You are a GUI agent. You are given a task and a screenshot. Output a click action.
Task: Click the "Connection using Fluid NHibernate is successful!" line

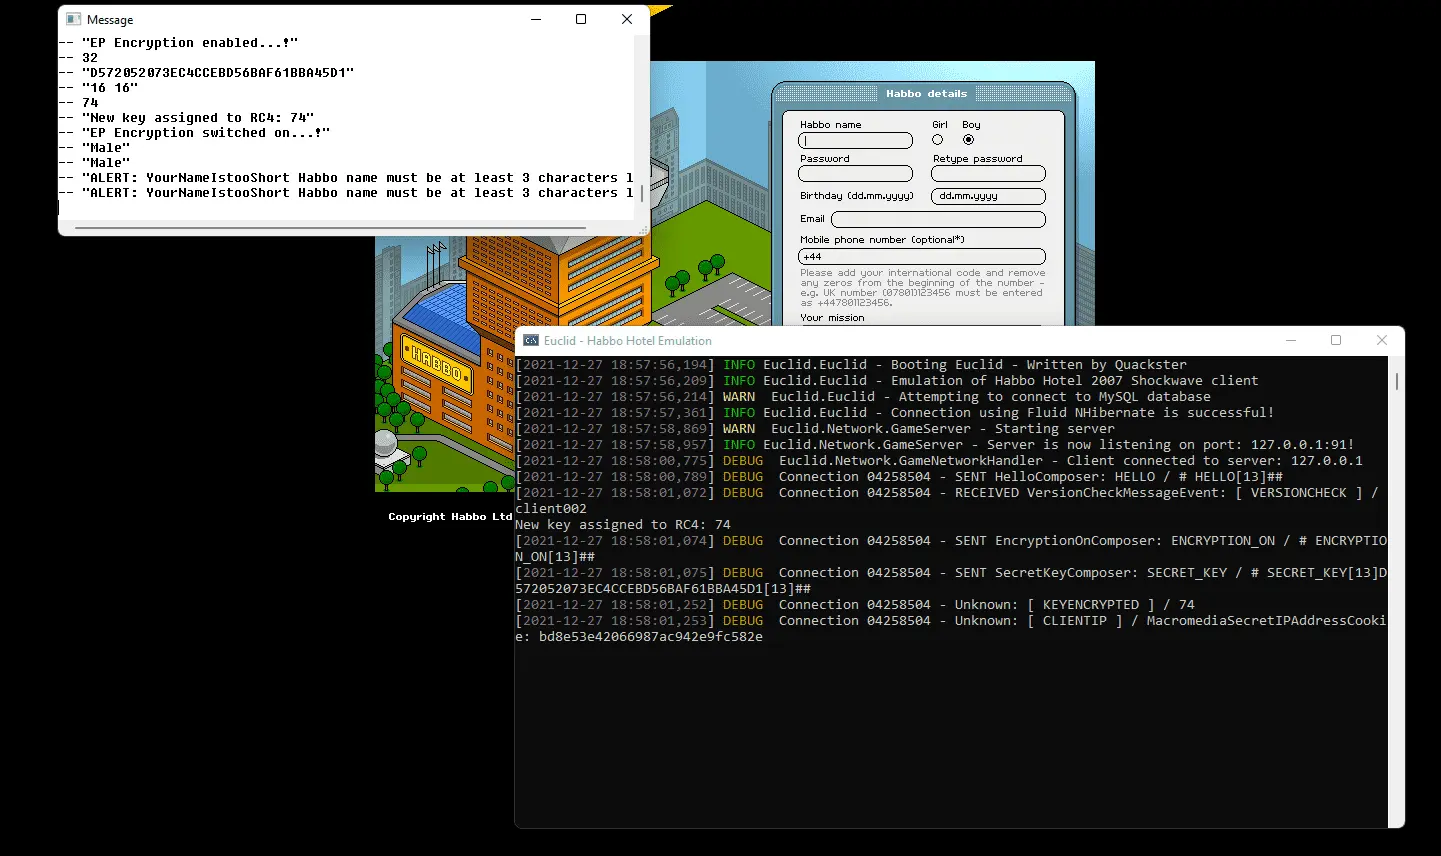tap(895, 413)
